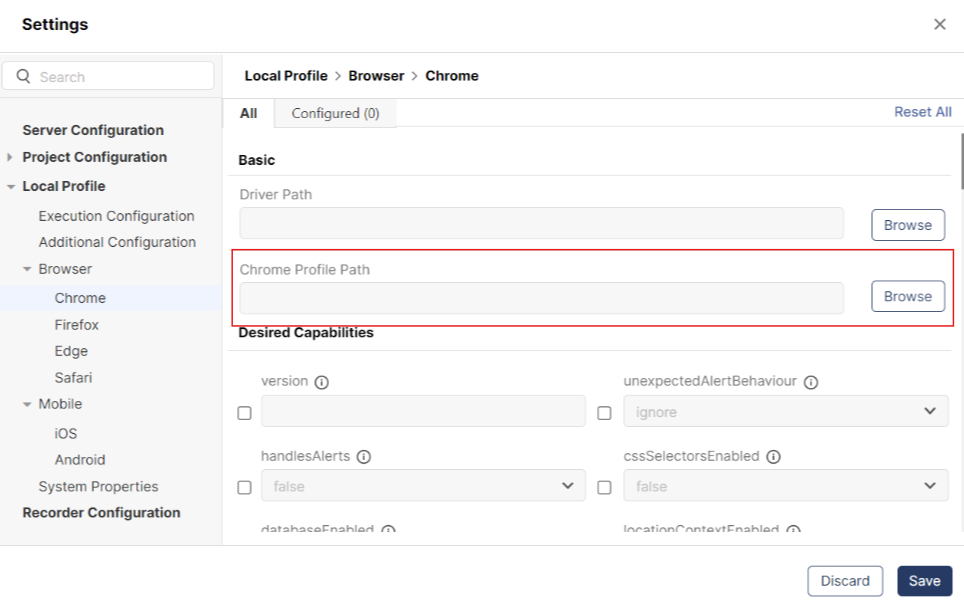Check the handlesAlerts checkbox
This screenshot has width=964, height=607.
pyautogui.click(x=245, y=487)
